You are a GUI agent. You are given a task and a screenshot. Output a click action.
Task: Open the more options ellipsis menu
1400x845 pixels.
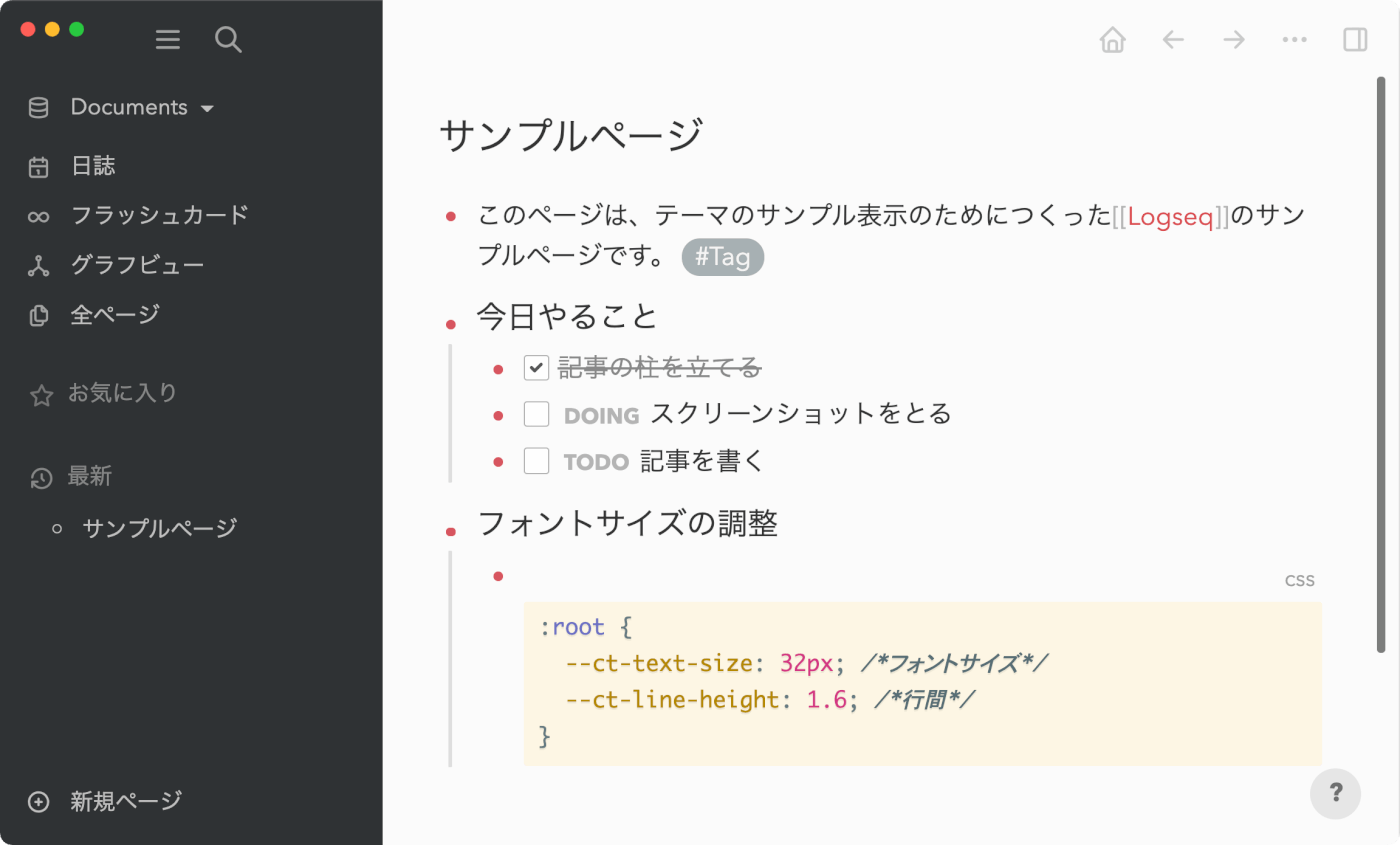[x=1294, y=39]
